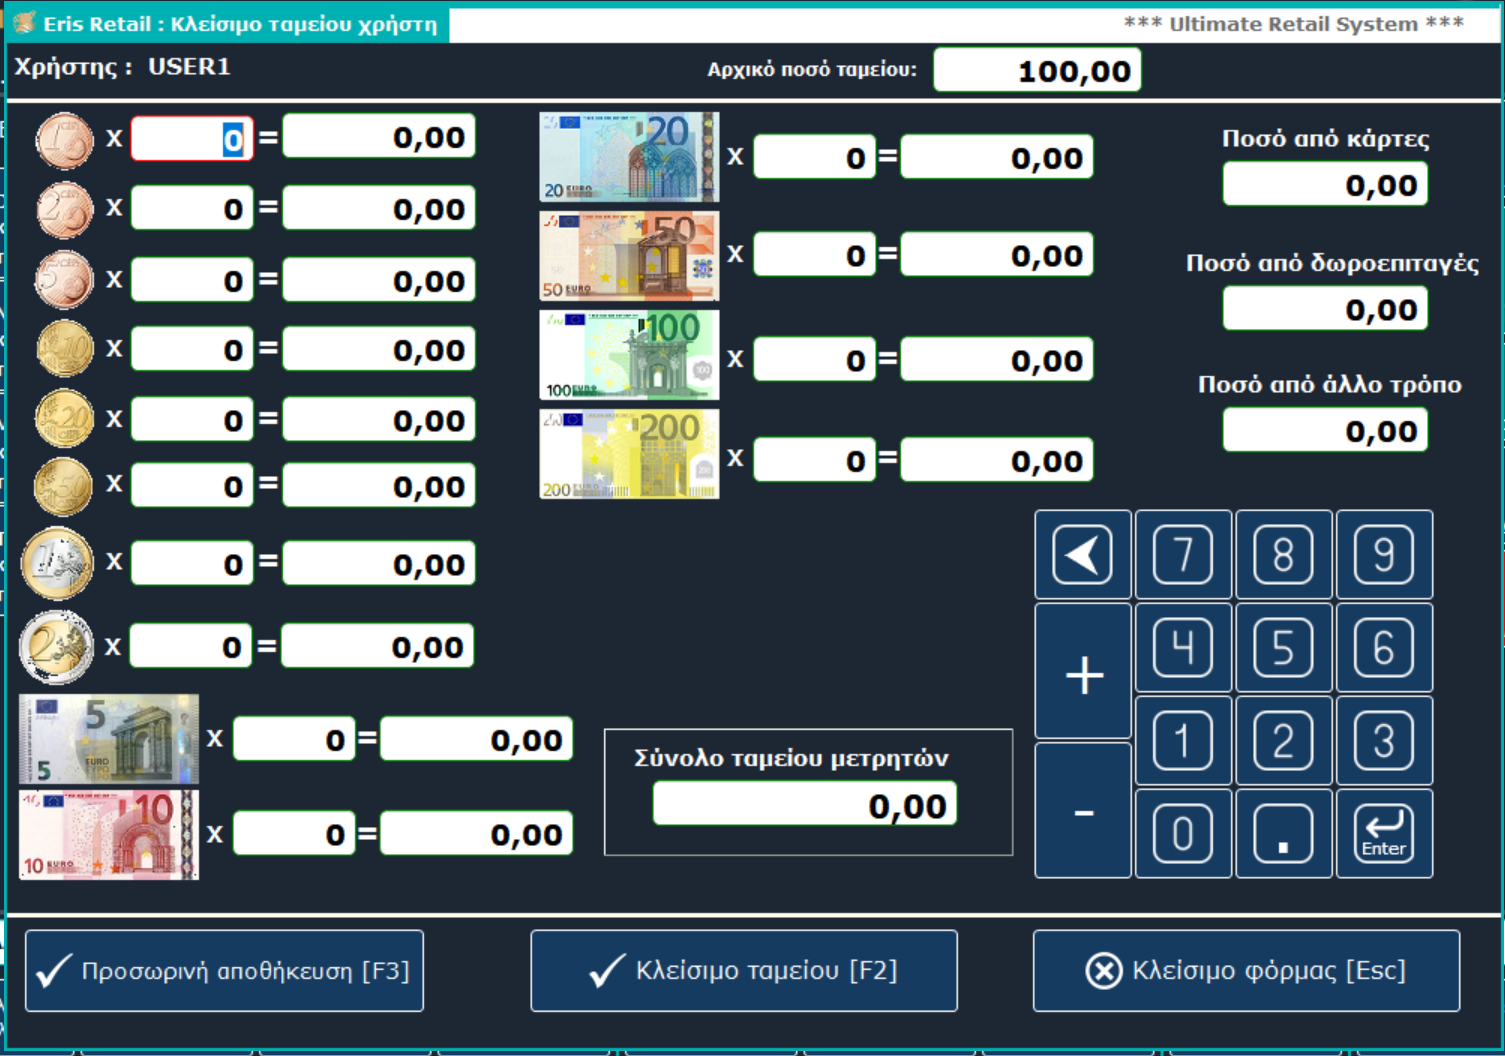Click the 200 euro total amount field
The width and height of the screenshot is (1505, 1056).
997,460
